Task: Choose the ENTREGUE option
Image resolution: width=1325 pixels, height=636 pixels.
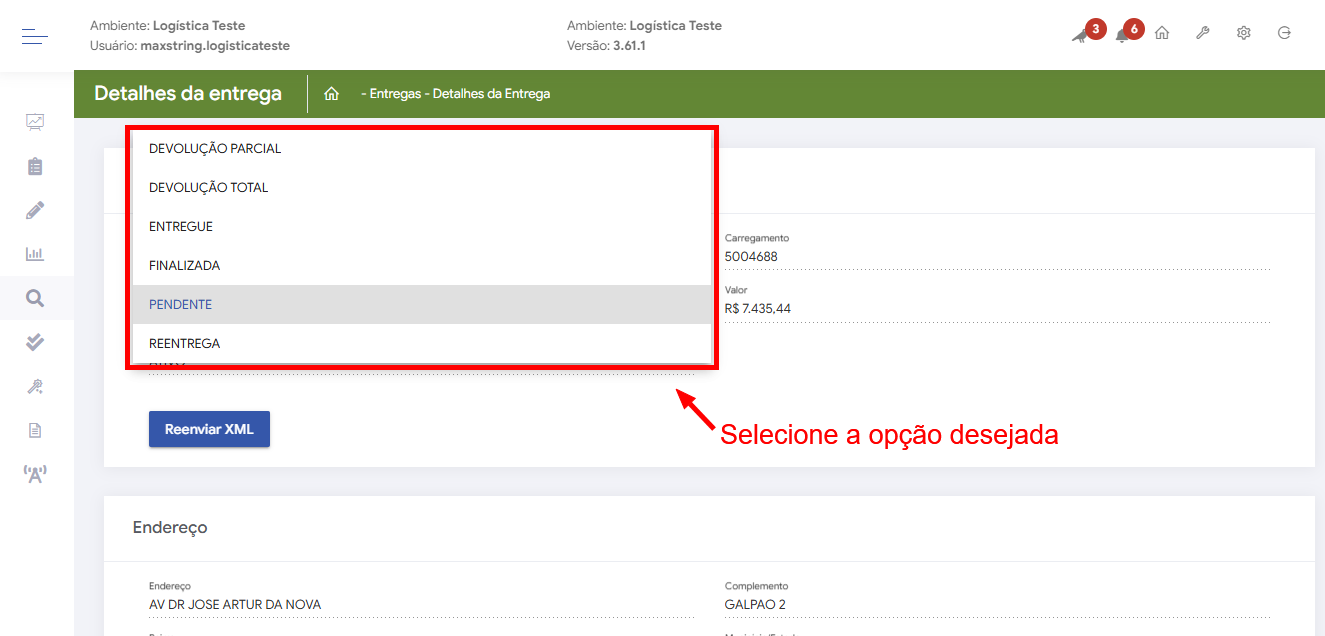Action: tap(422, 226)
